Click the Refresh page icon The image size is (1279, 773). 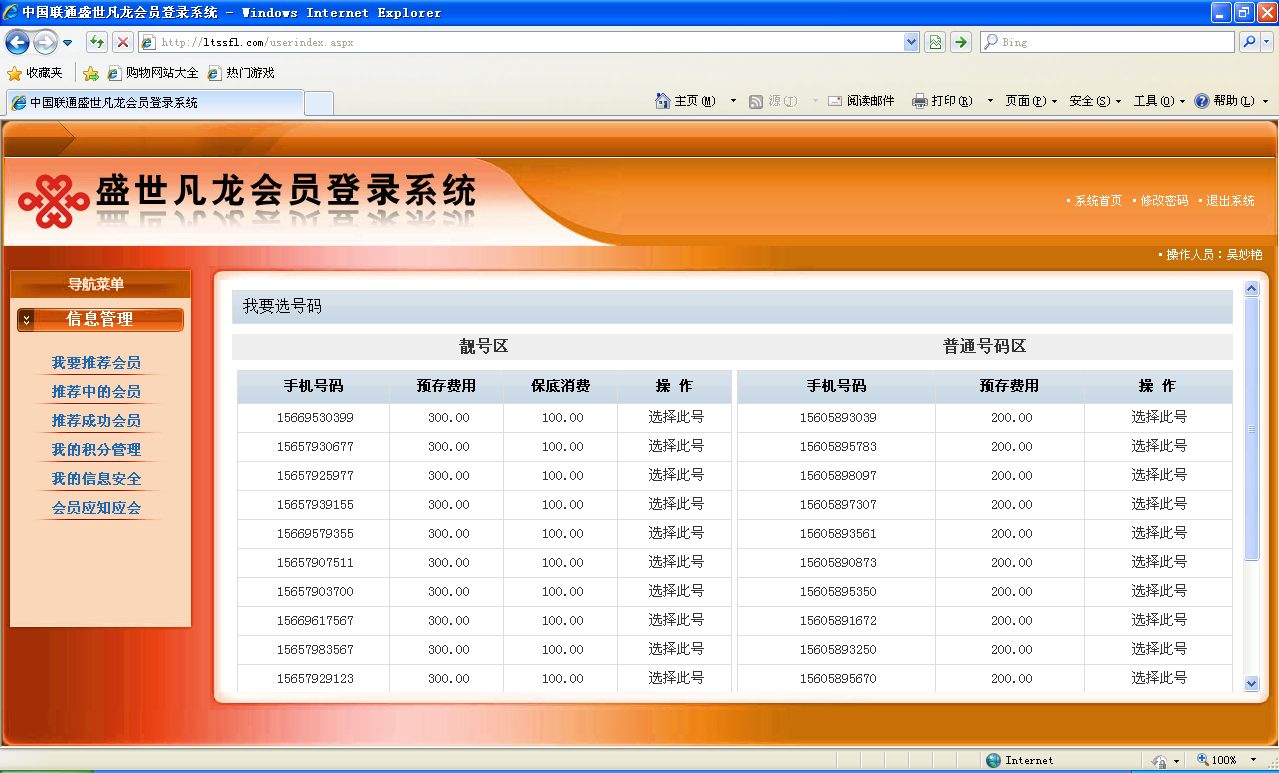coord(97,42)
